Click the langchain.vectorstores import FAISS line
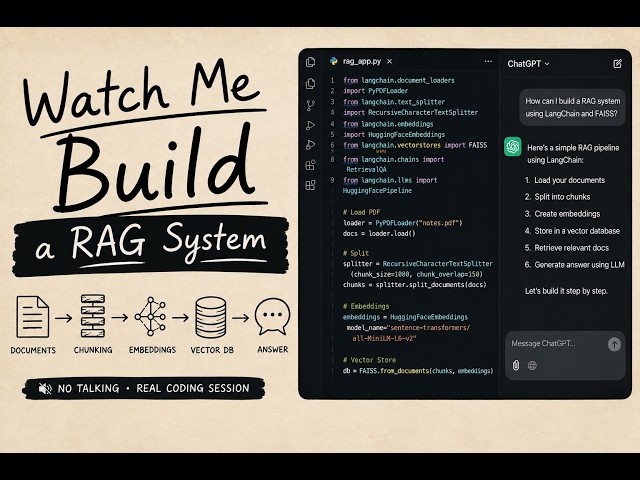The image size is (640, 480). click(x=415, y=145)
